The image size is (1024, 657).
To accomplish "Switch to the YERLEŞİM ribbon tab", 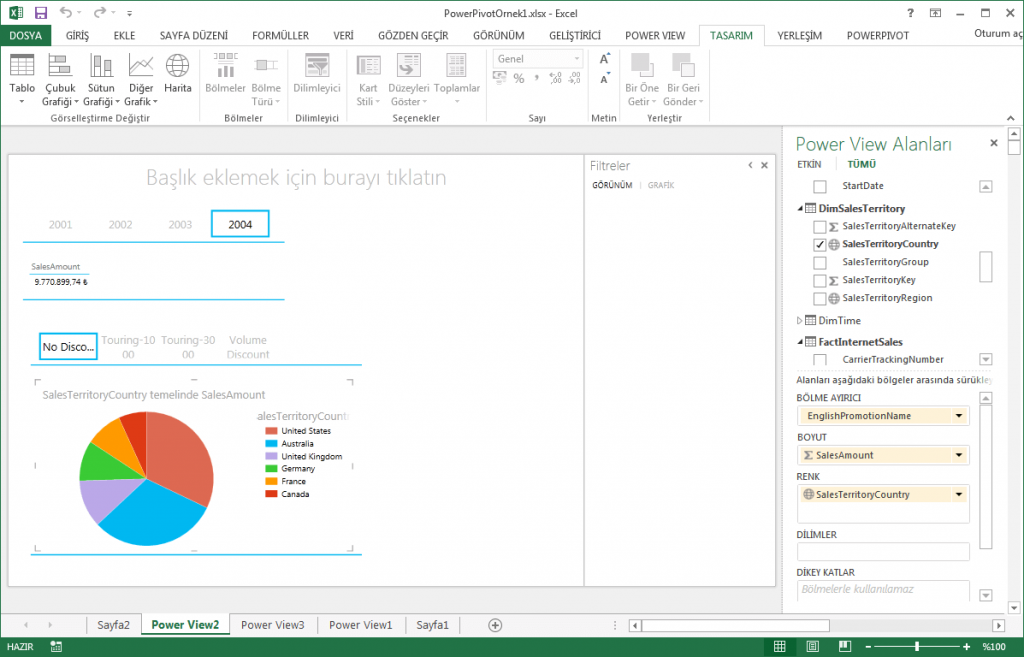I will point(799,35).
